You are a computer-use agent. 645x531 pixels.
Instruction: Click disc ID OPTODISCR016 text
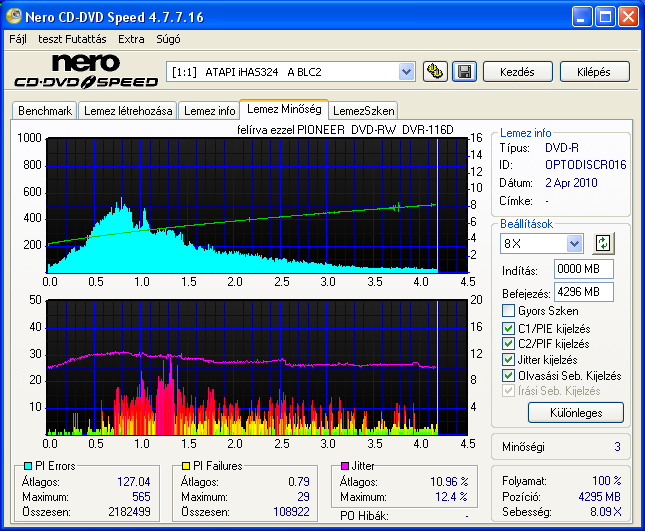click(585, 165)
